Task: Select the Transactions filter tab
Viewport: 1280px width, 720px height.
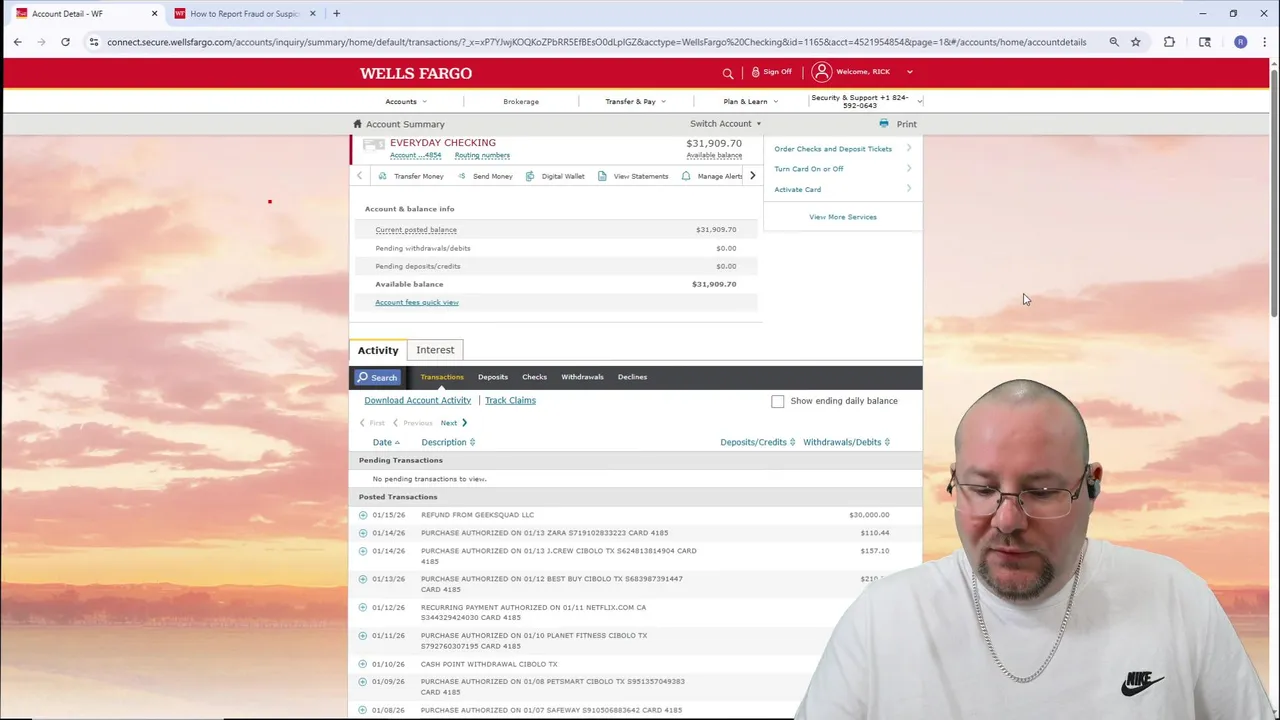Action: click(x=442, y=377)
